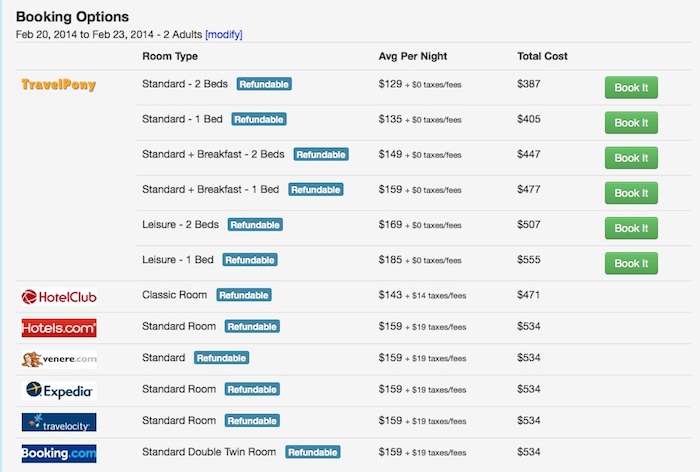Image resolution: width=700 pixels, height=472 pixels.
Task: Select the Room Type column header
Action: [170, 56]
